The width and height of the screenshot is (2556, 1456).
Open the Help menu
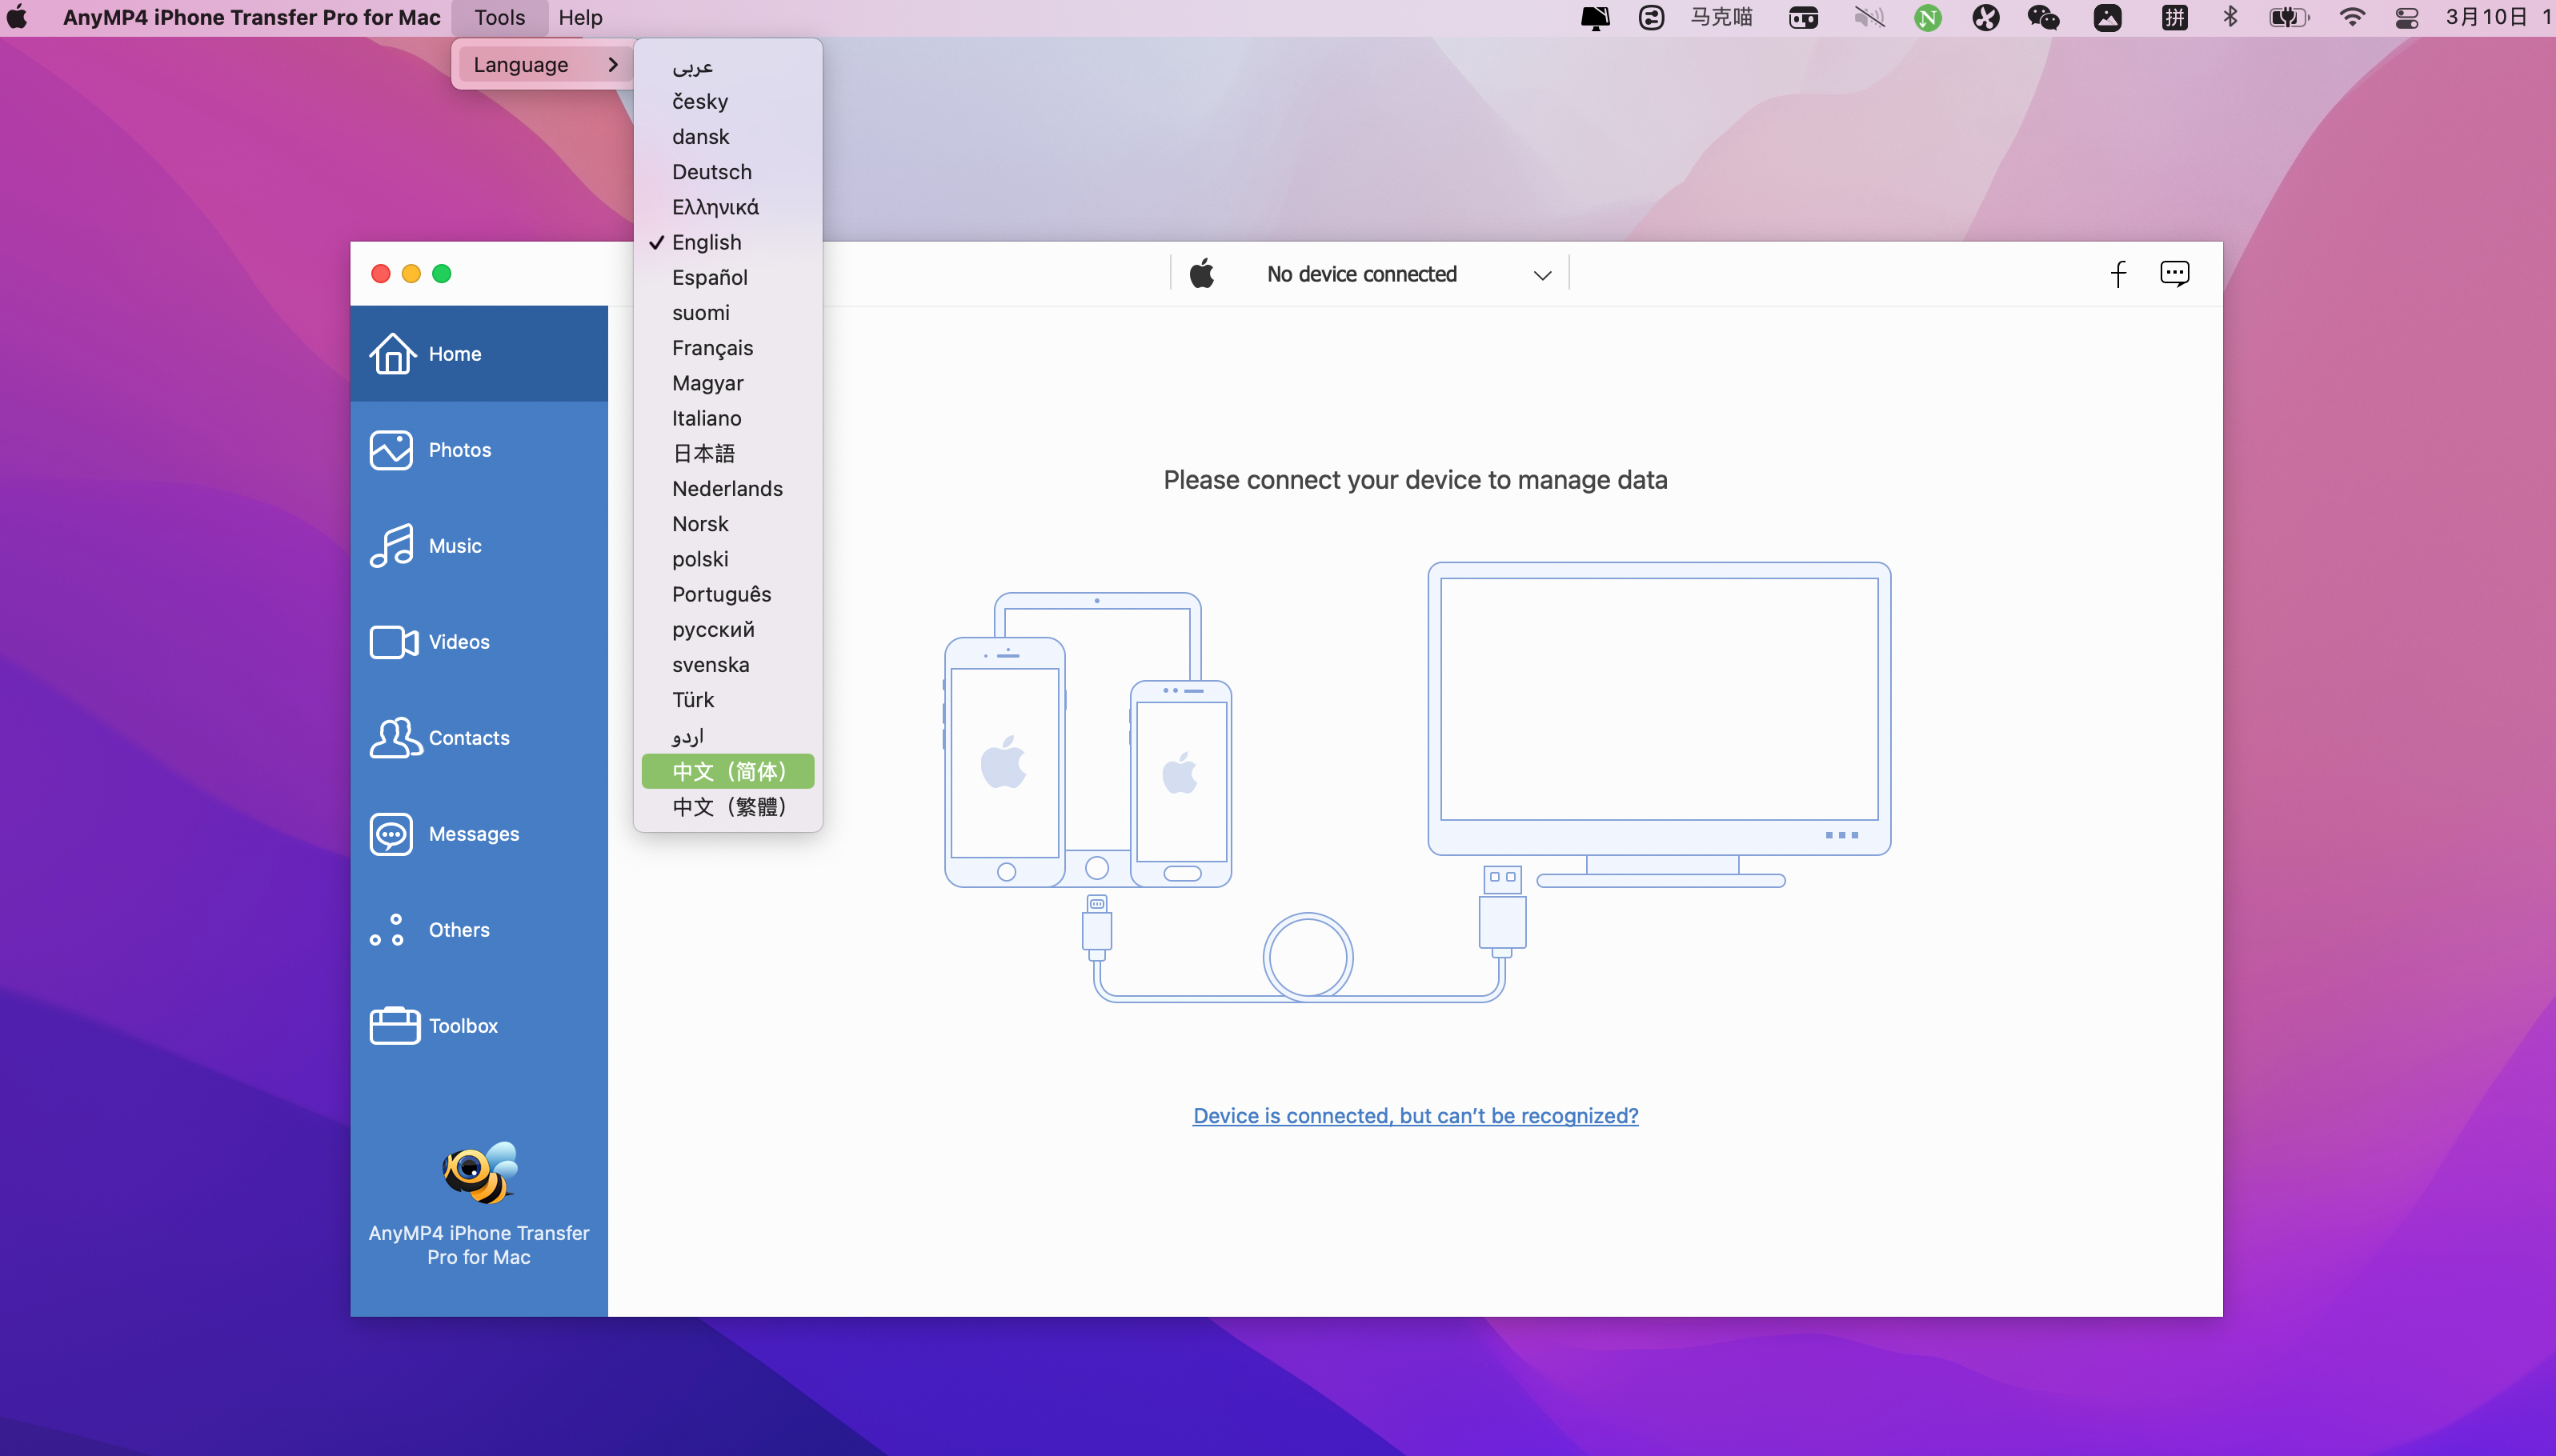tap(580, 18)
